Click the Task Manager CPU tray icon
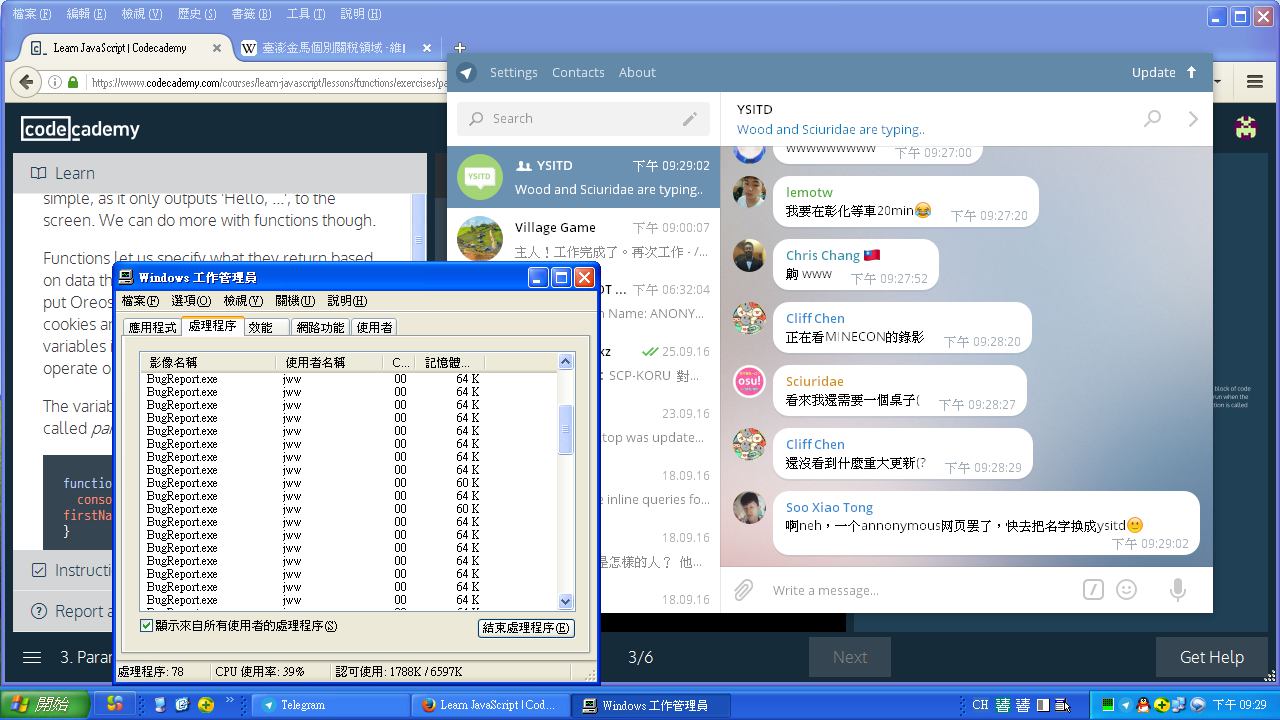 coord(1107,705)
